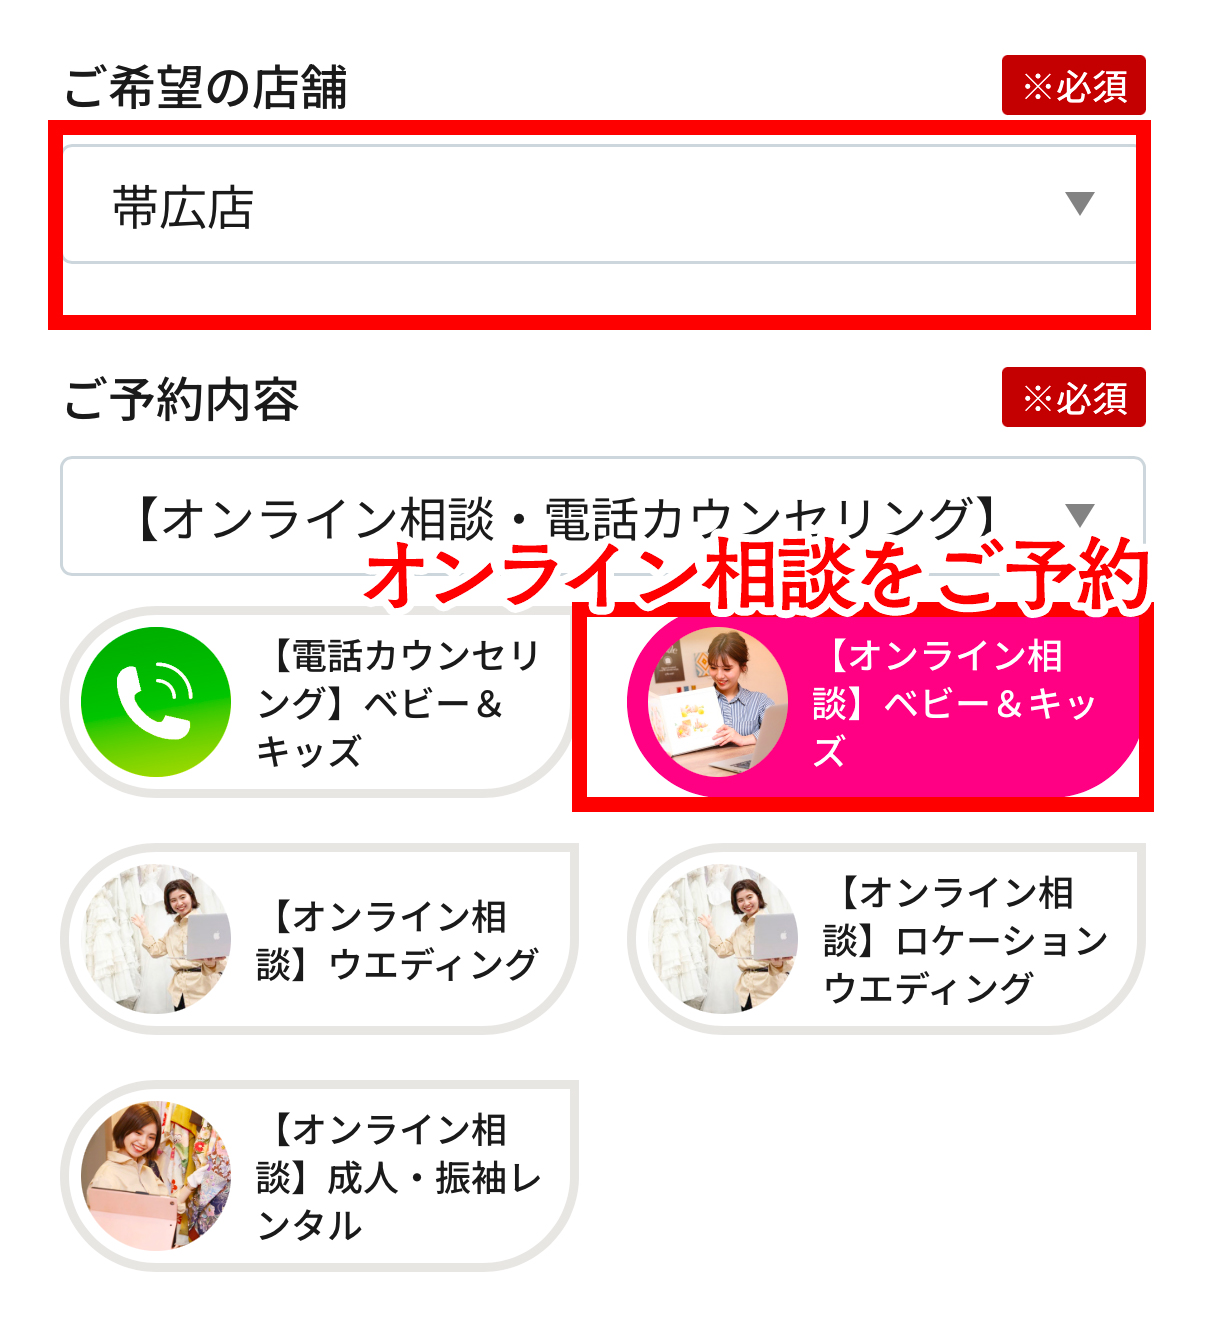This screenshot has width=1206, height=1324.
Task: Click the green phone call icon
Action: [x=156, y=702]
